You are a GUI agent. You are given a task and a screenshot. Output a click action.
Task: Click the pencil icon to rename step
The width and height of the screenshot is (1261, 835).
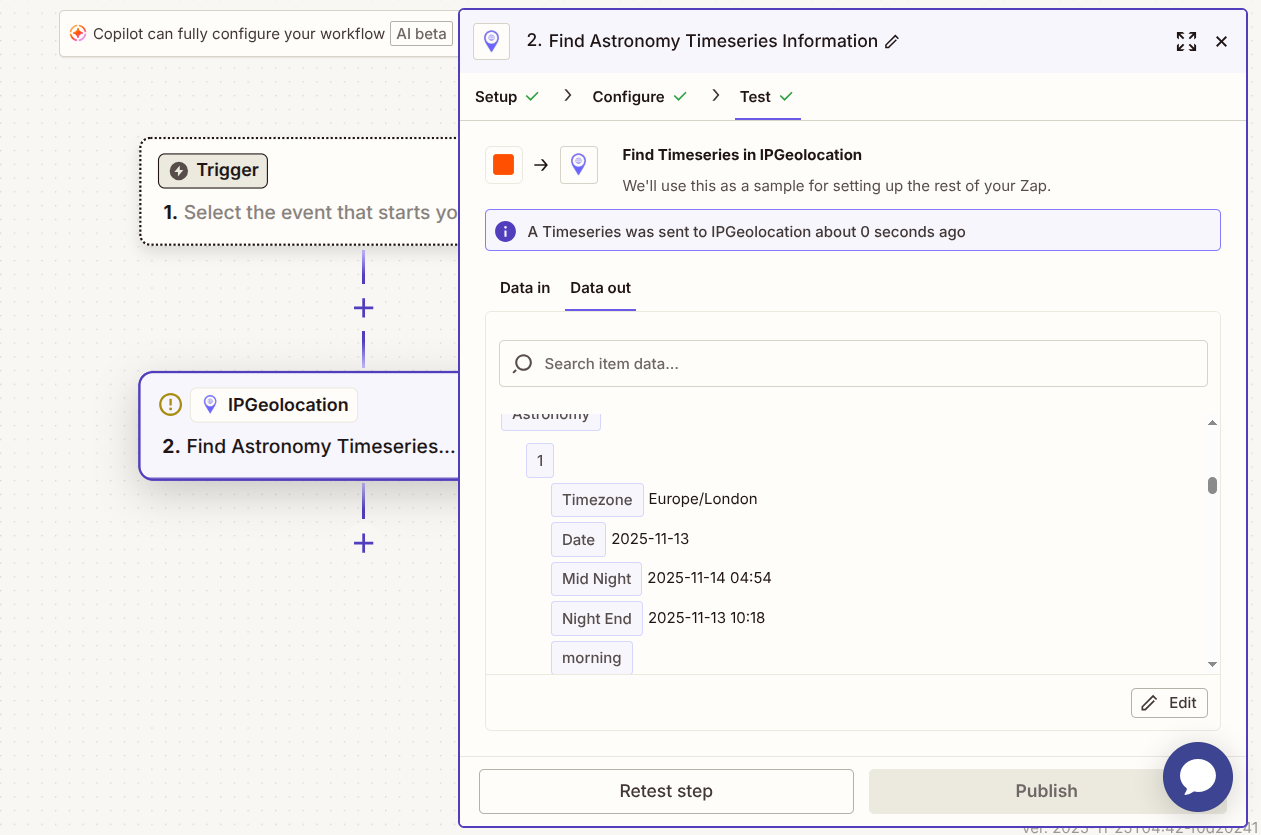pos(892,42)
